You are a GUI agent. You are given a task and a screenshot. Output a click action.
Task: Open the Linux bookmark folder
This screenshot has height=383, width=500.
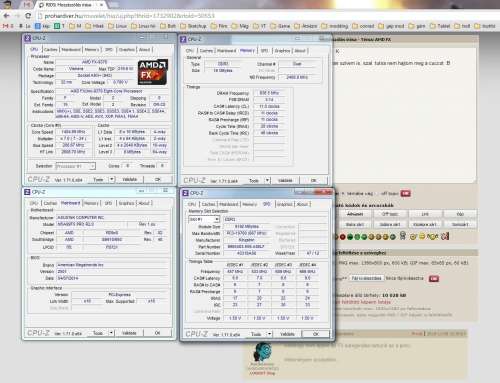point(117,26)
